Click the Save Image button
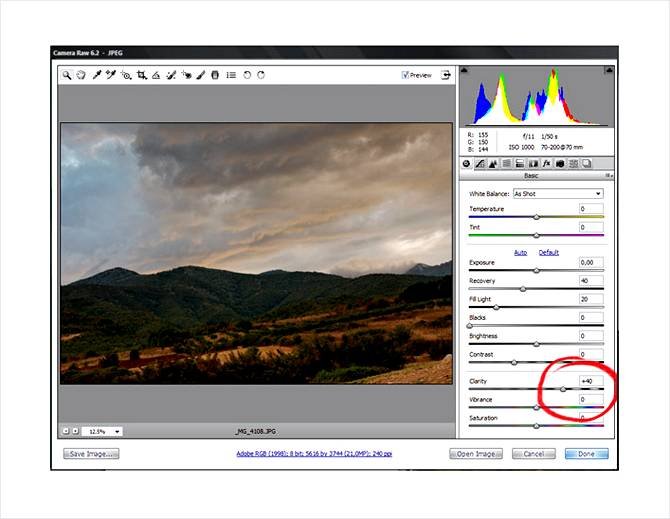This screenshot has width=670, height=519. click(92, 453)
